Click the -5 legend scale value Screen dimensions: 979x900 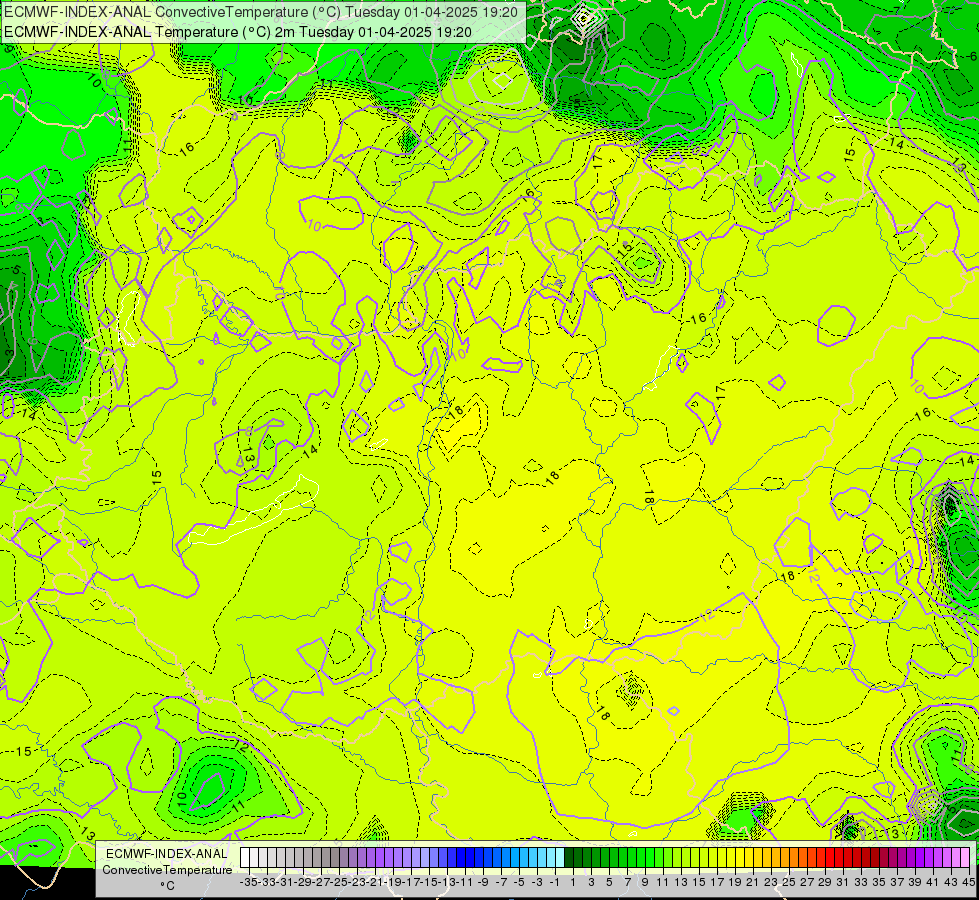tap(519, 882)
